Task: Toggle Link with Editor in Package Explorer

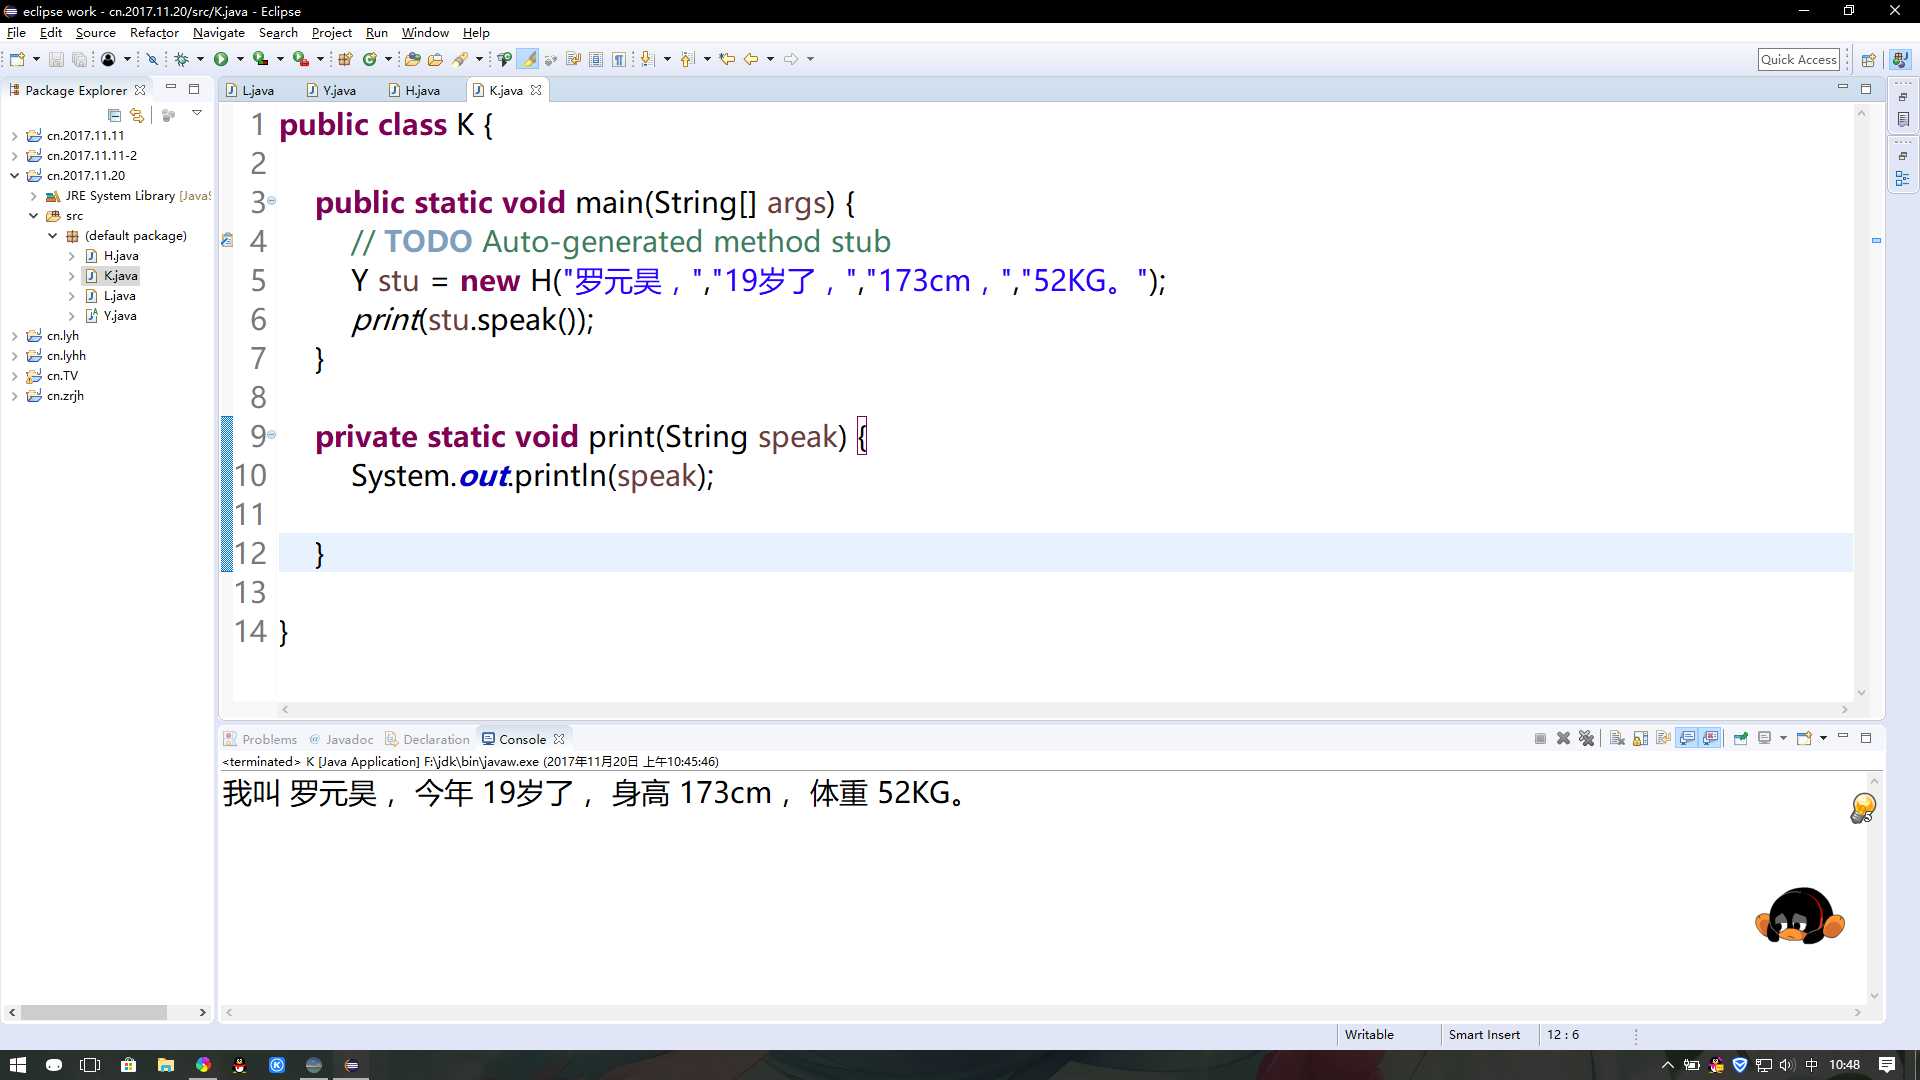Action: point(137,115)
